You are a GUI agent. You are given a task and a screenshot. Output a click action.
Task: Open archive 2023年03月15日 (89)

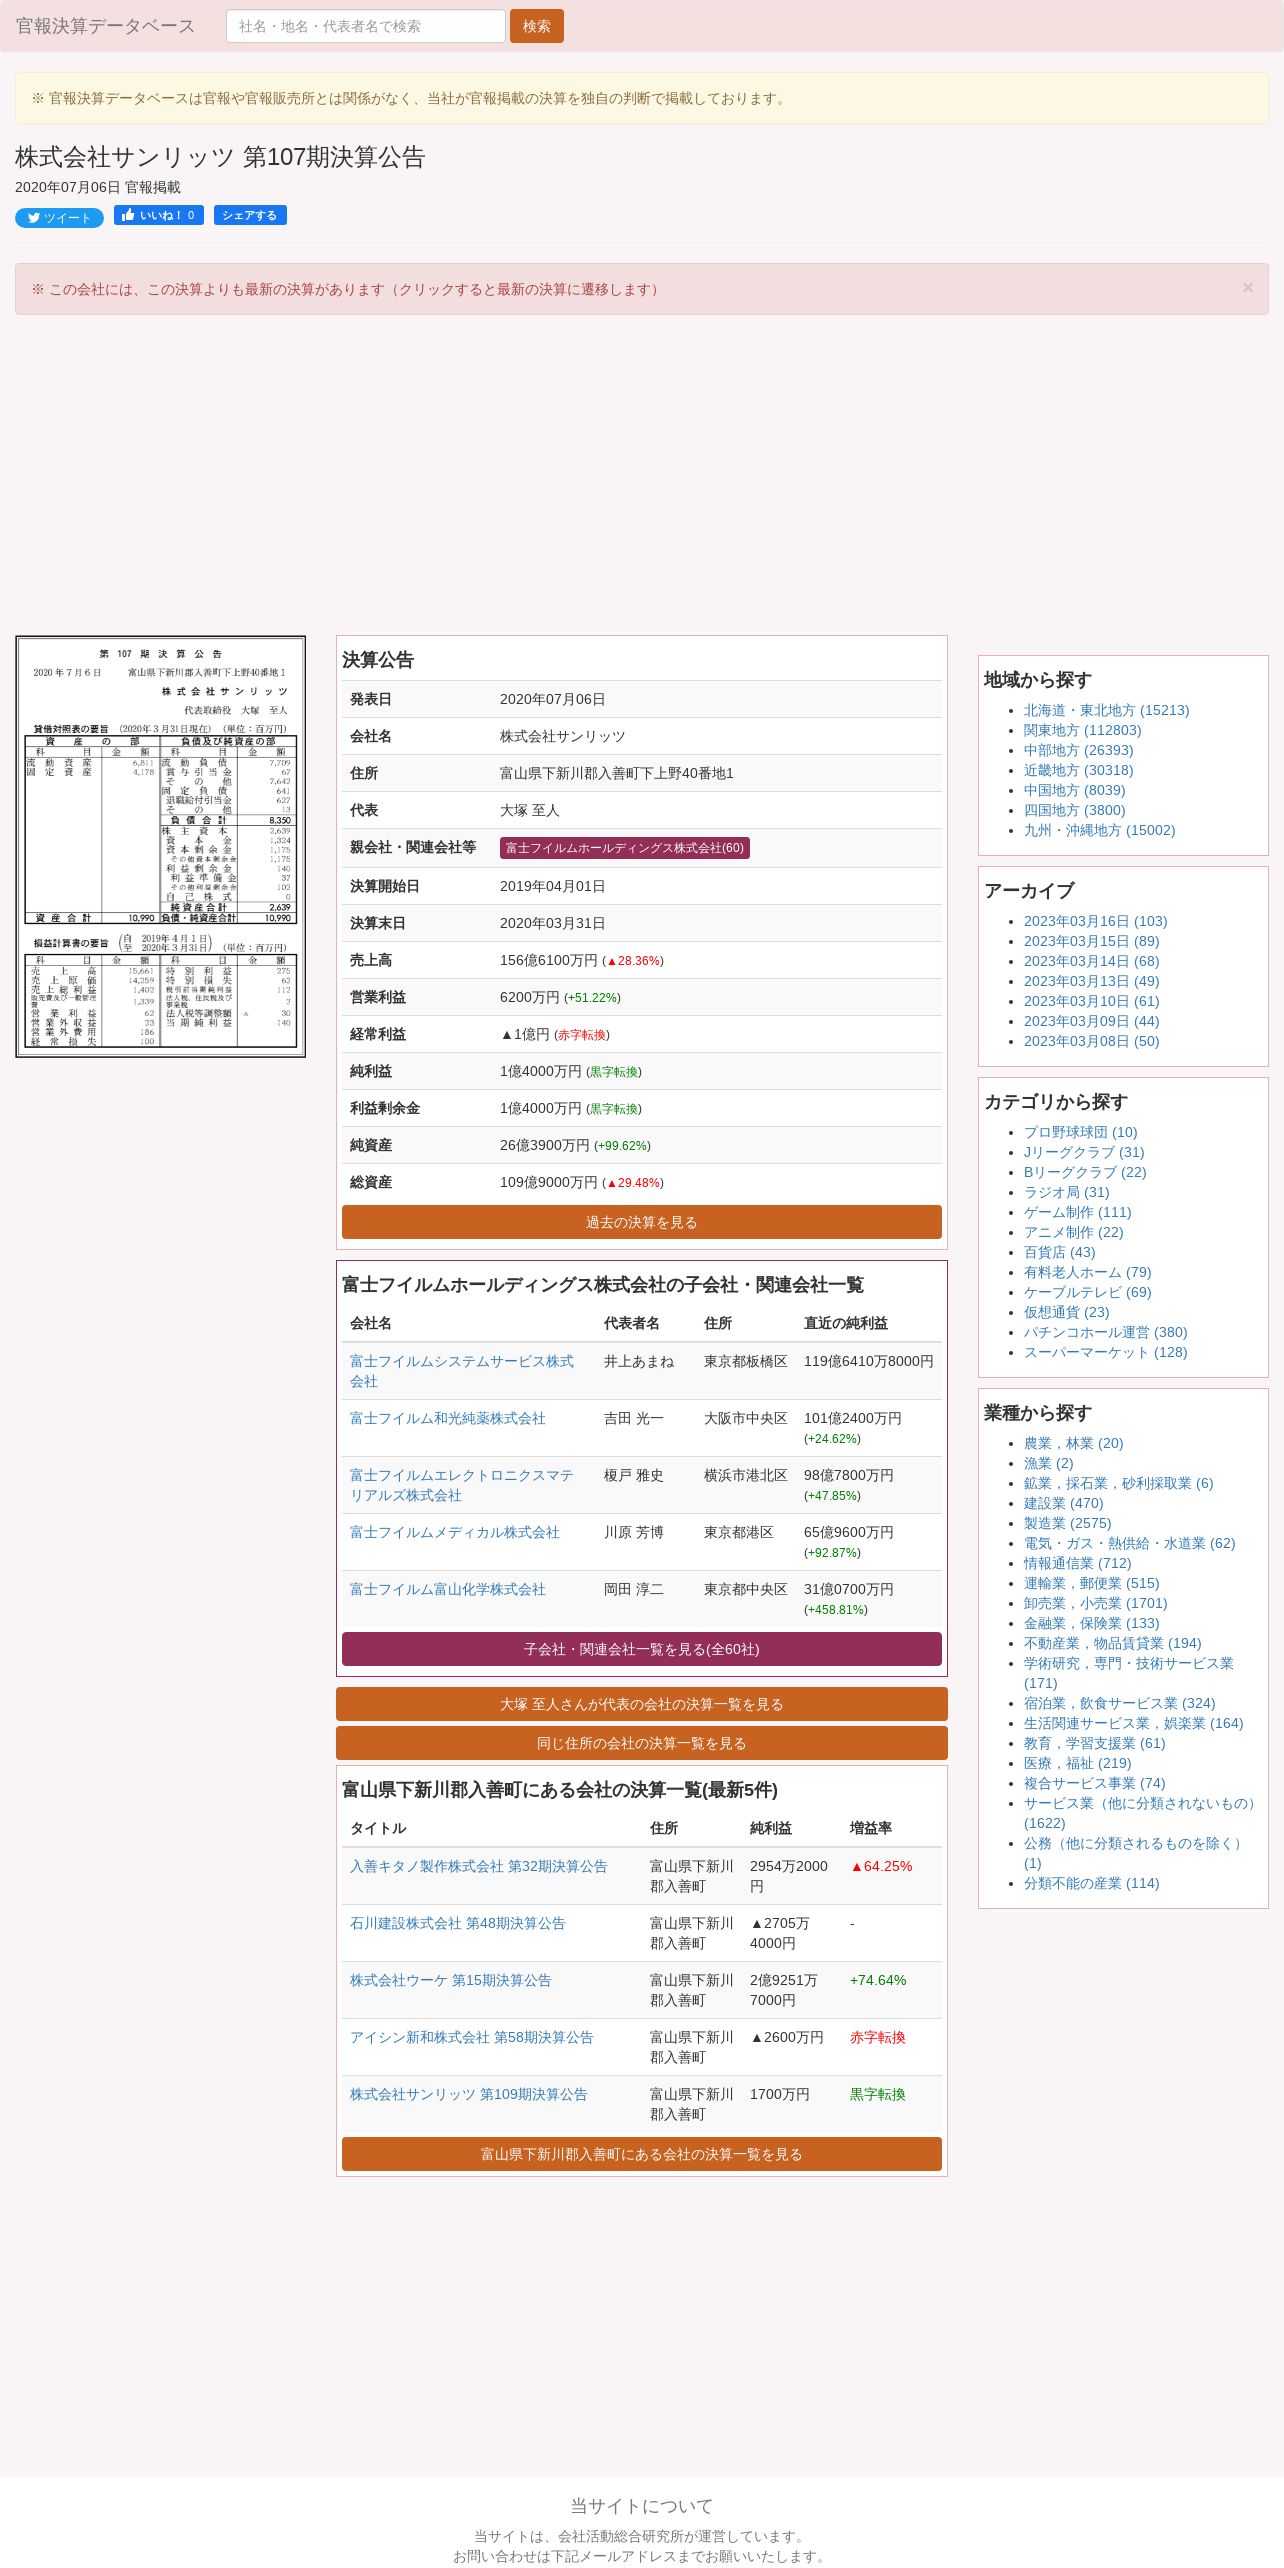click(x=1091, y=941)
